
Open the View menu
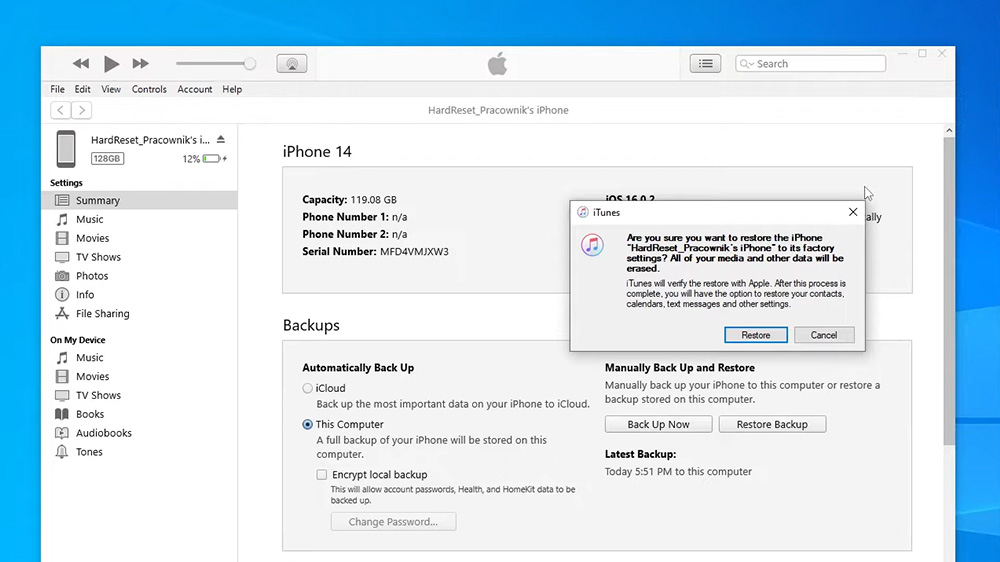[111, 89]
